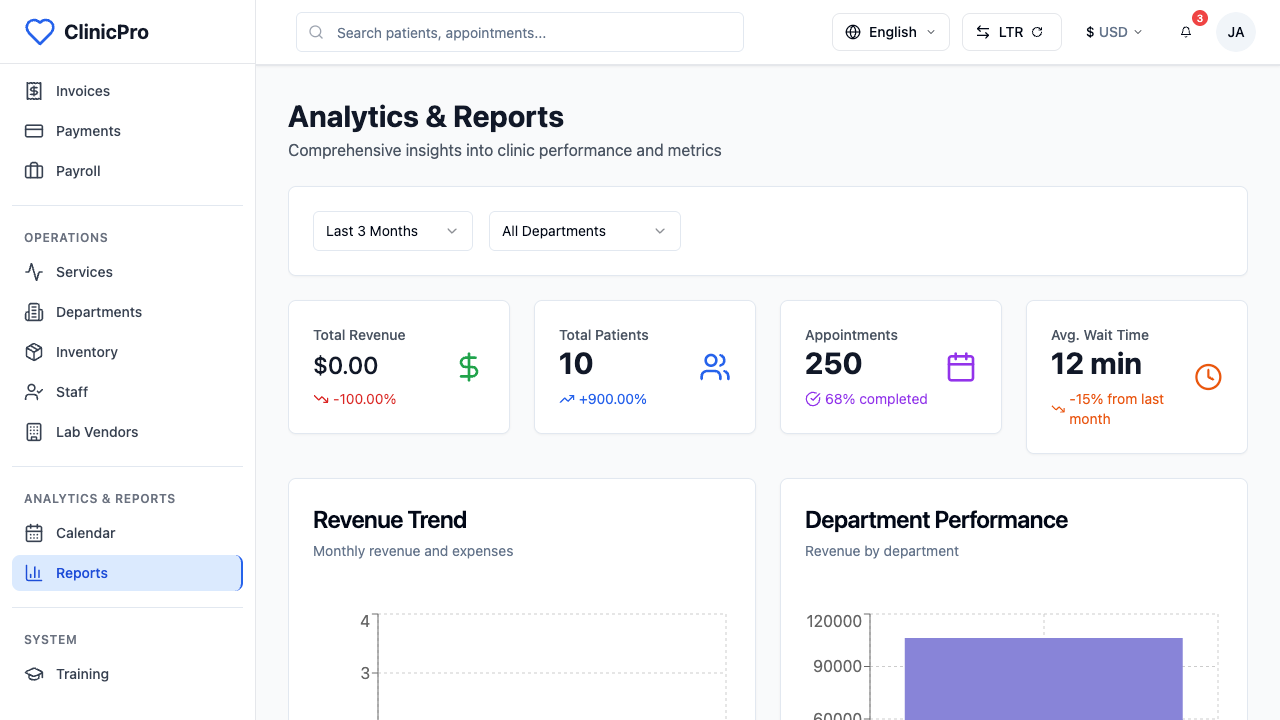Go to Lab Vendors page
Screen dimensions: 1280x720
[x=128, y=432]
